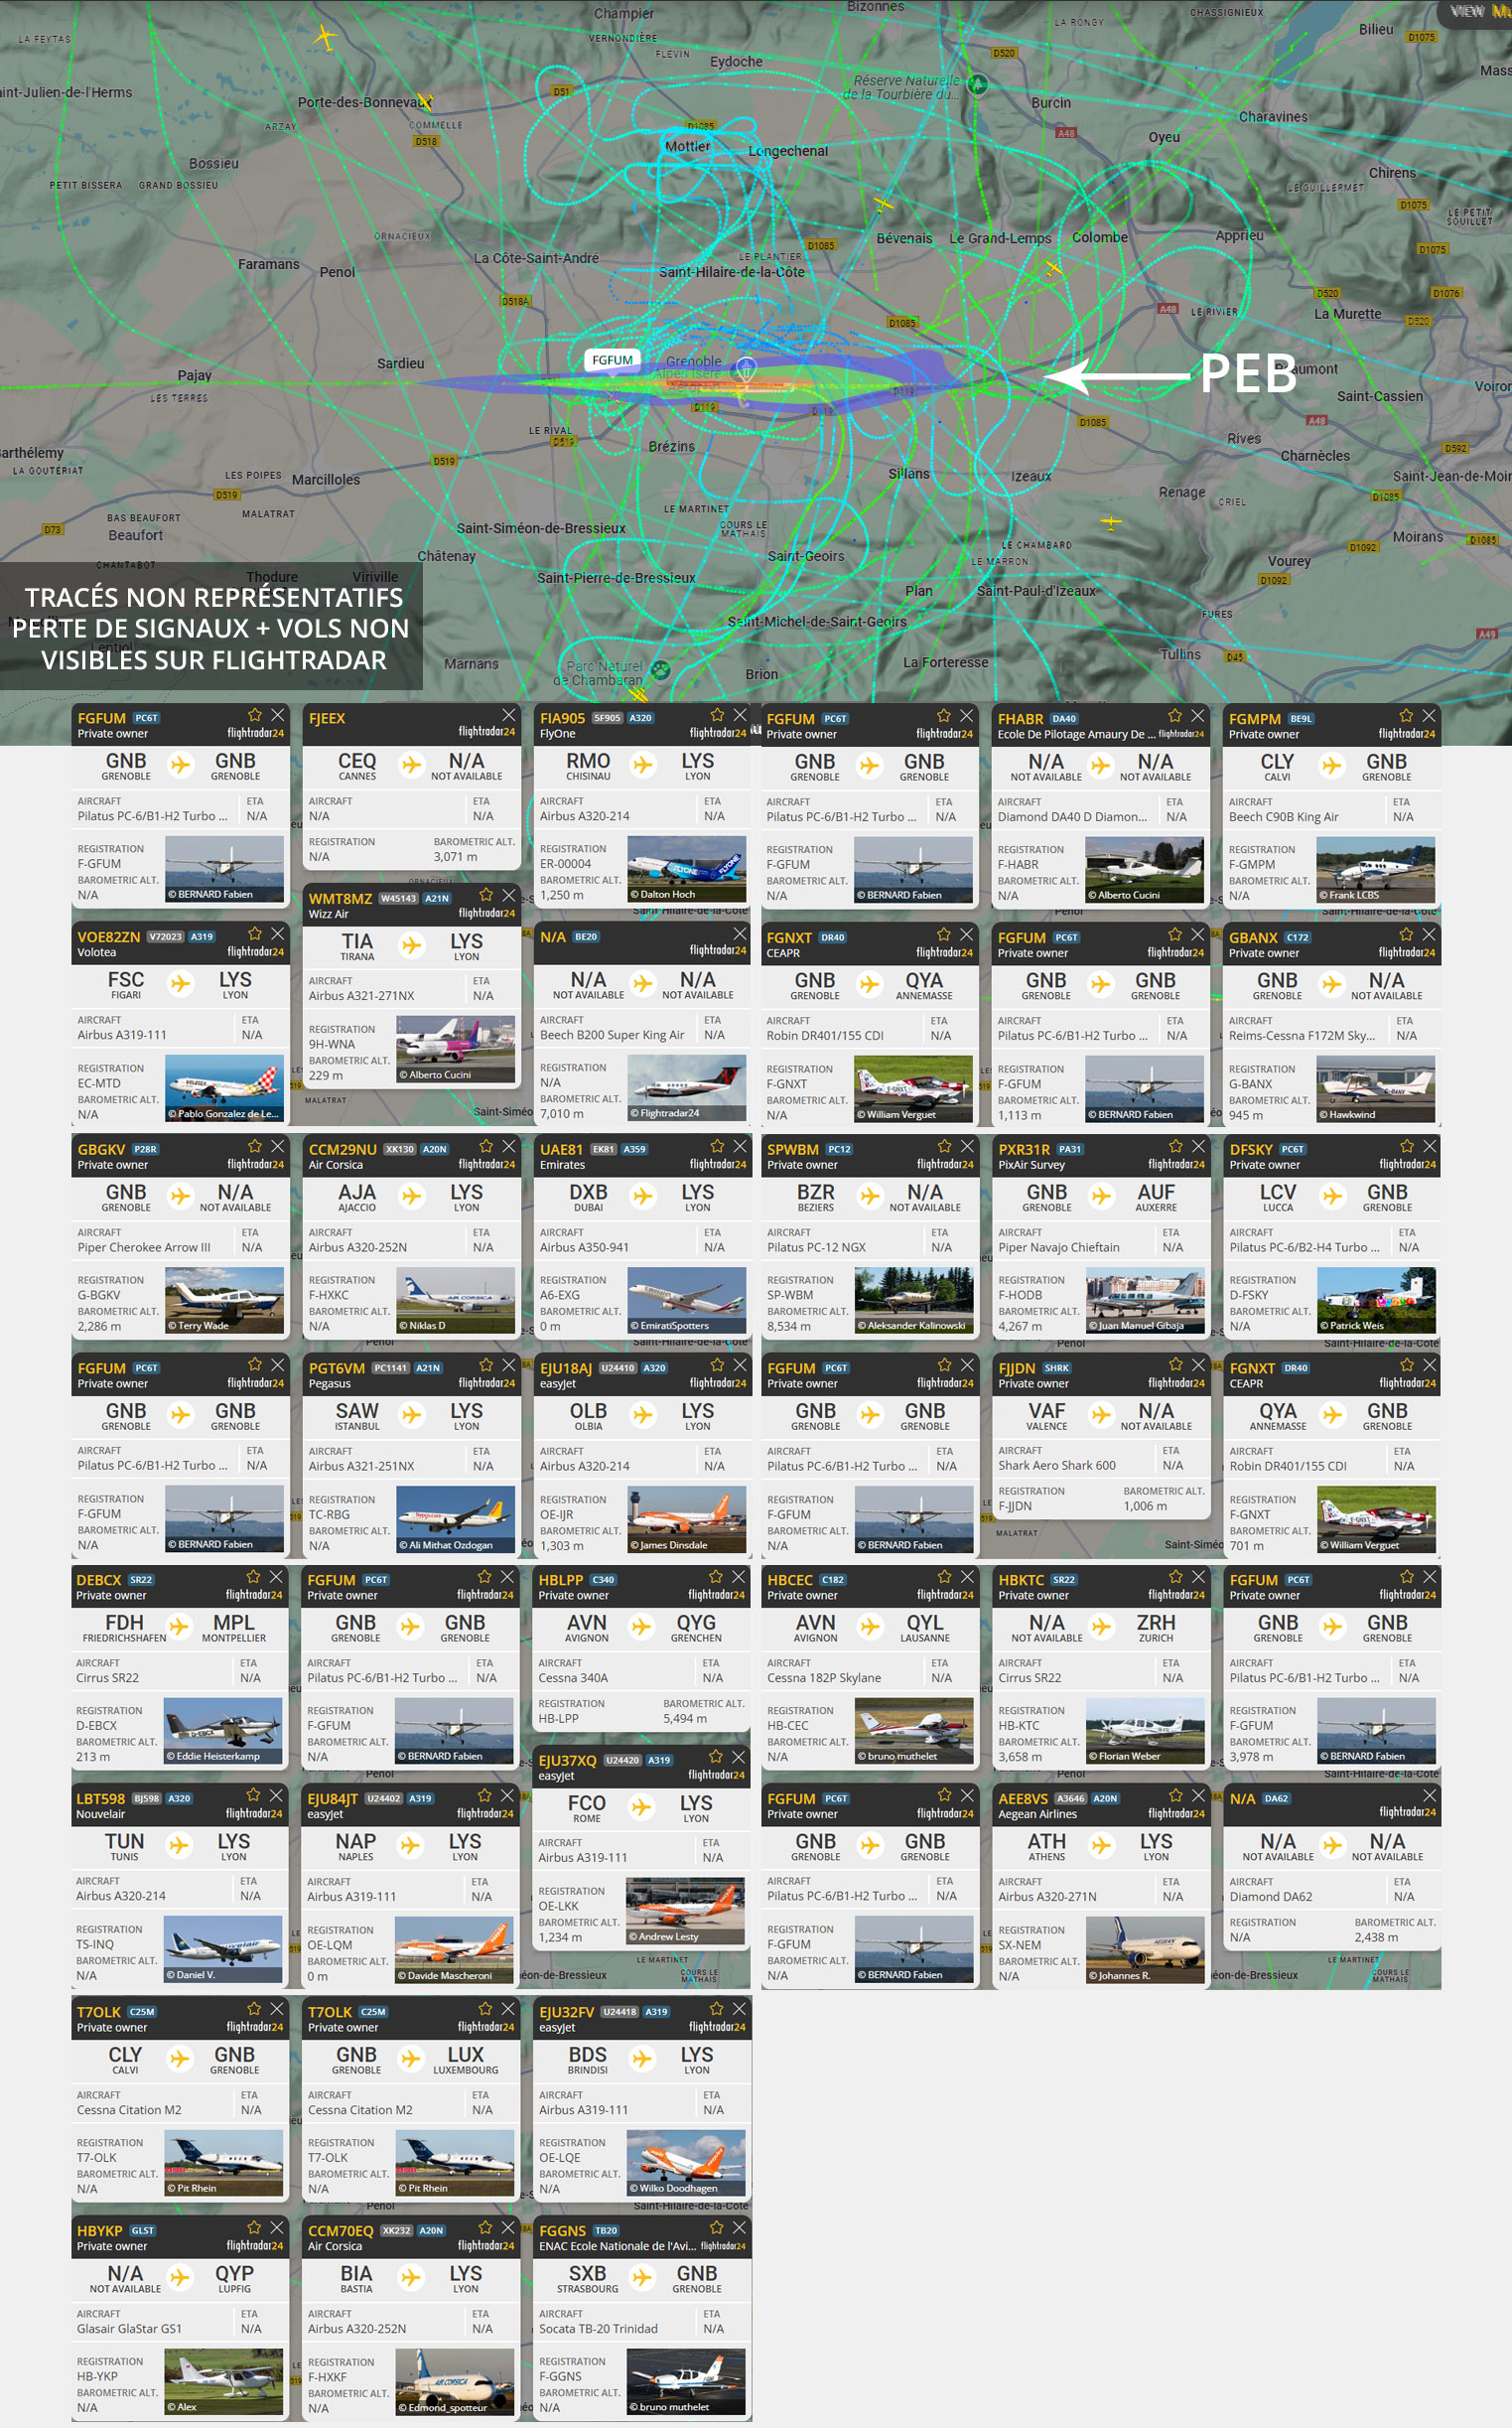Star the EJU32FV easyJet flight card
Viewport: 1512px width, 2428px height.
pos(716,2009)
